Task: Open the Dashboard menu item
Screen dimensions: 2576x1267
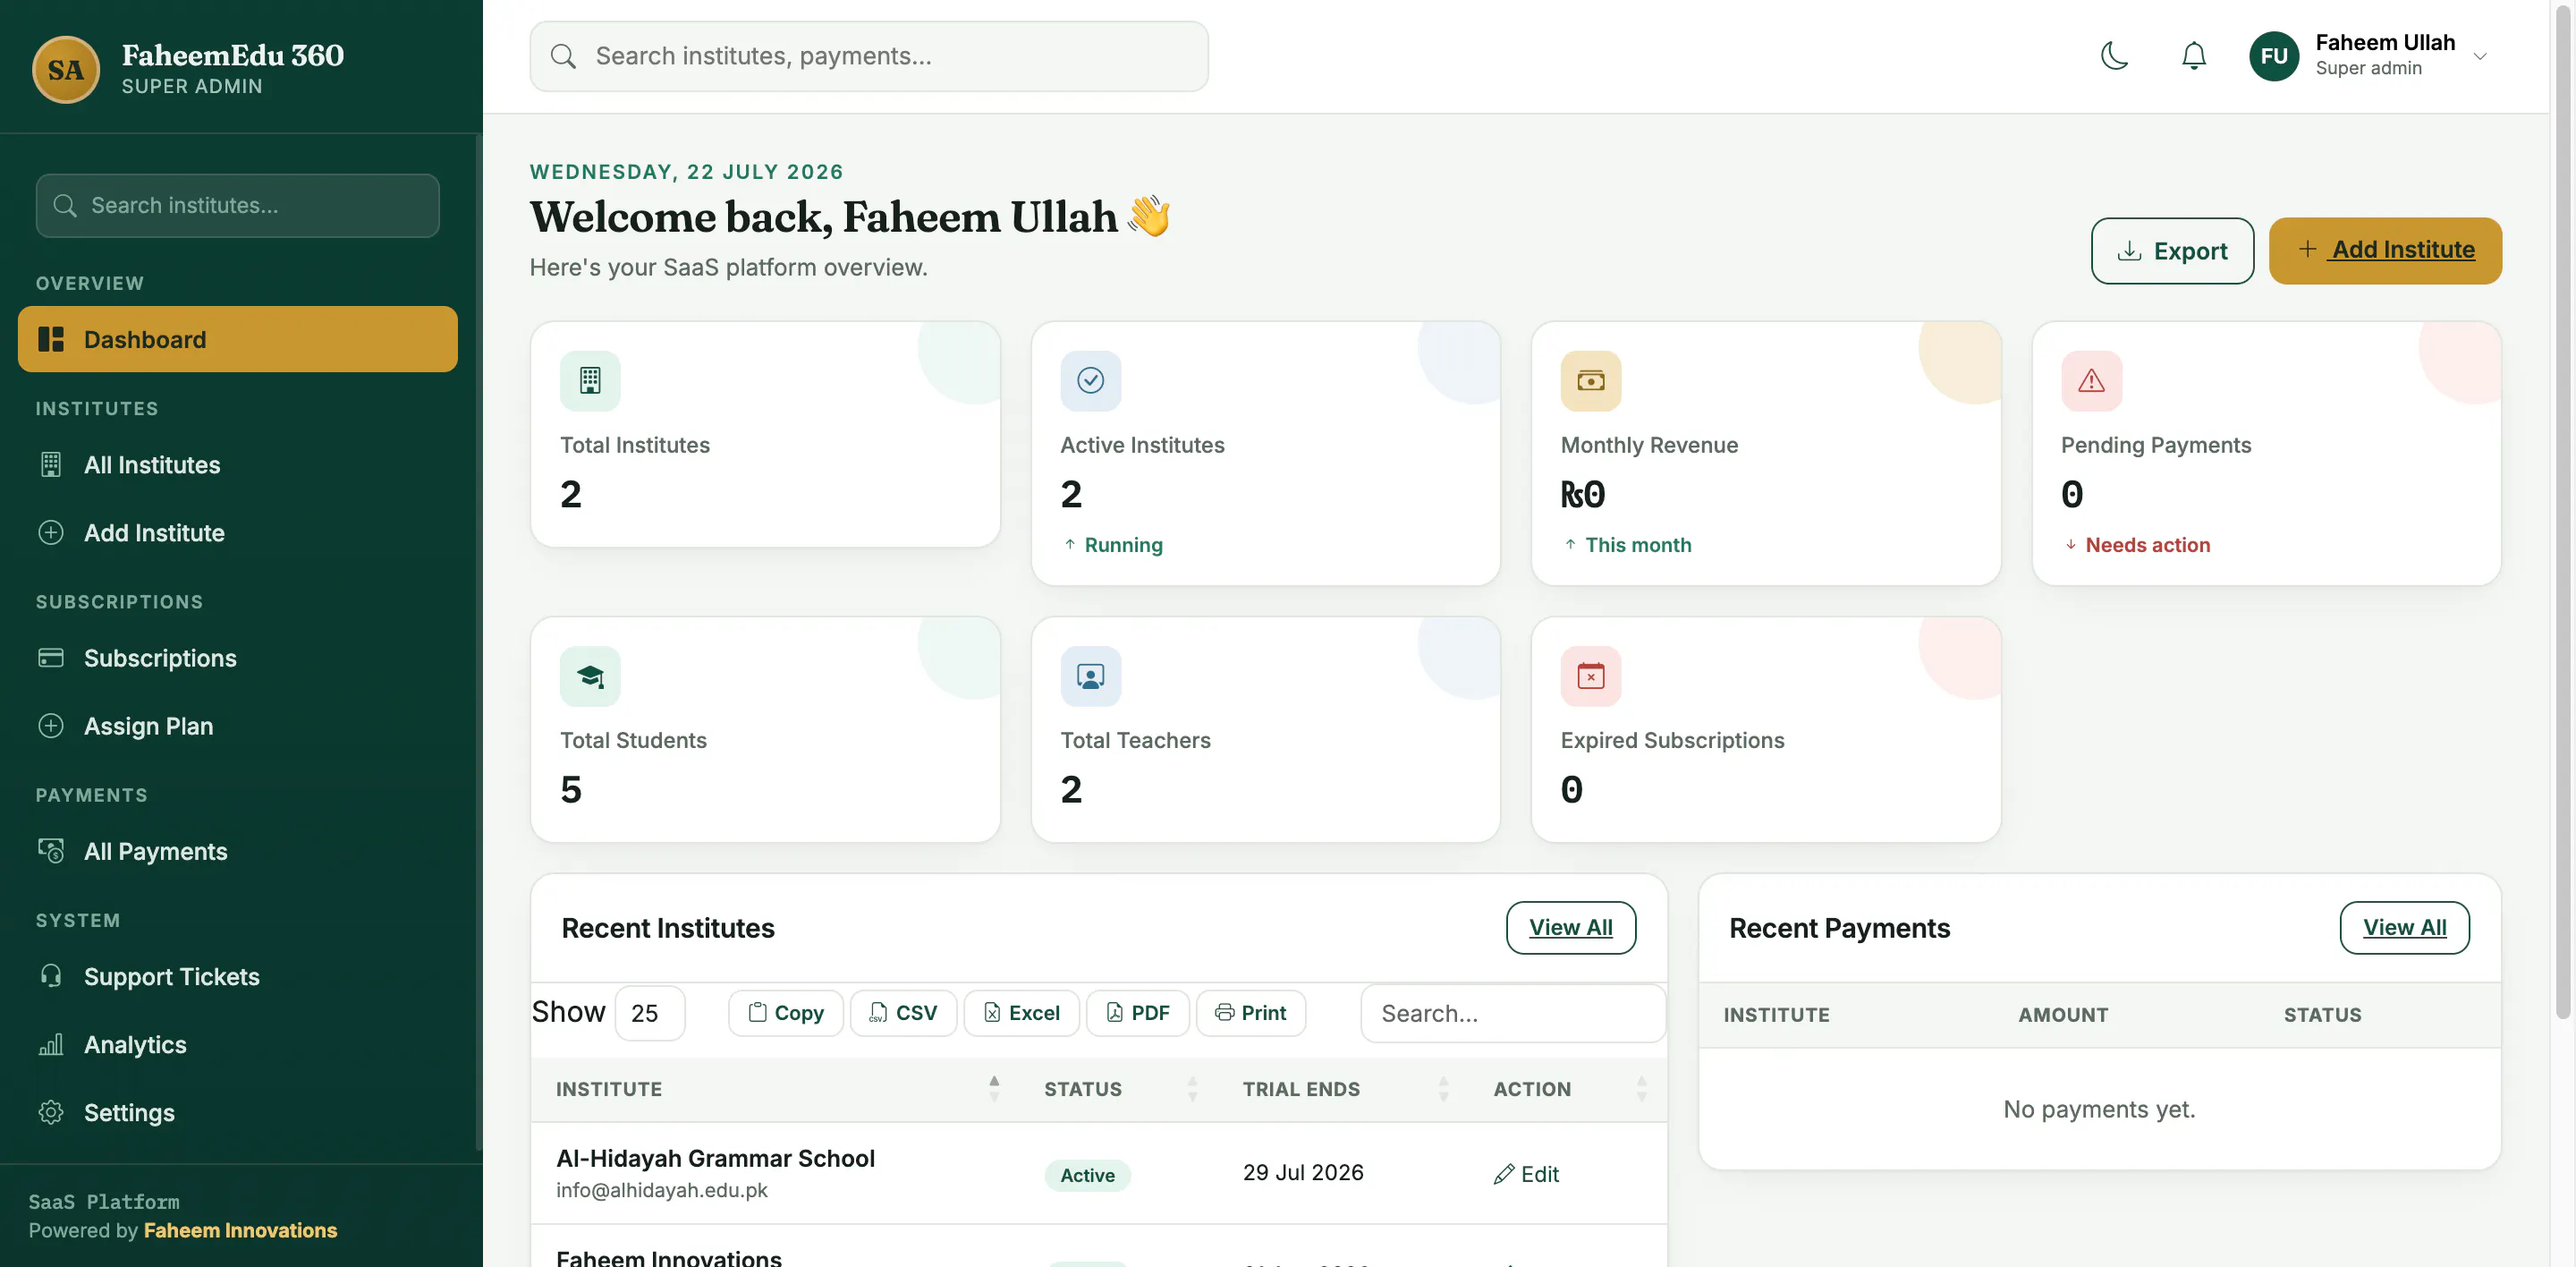Action: [x=237, y=339]
